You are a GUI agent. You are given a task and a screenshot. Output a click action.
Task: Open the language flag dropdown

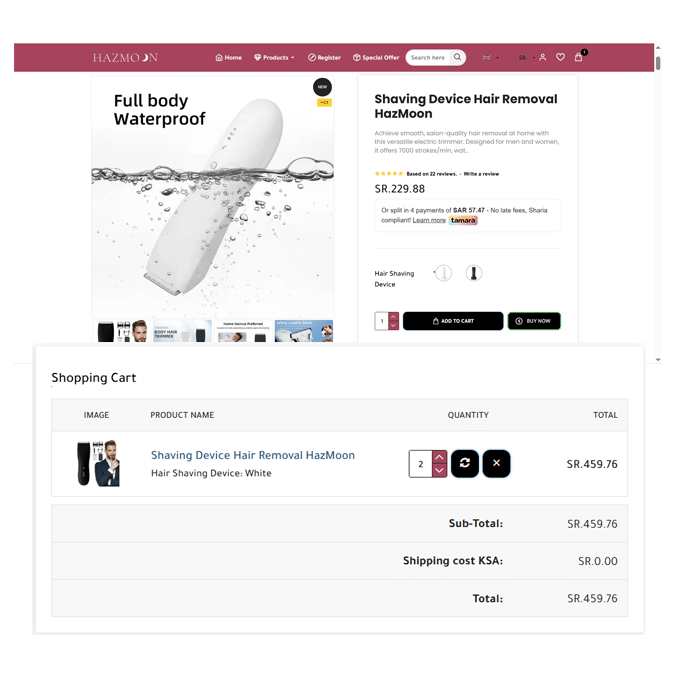point(490,57)
